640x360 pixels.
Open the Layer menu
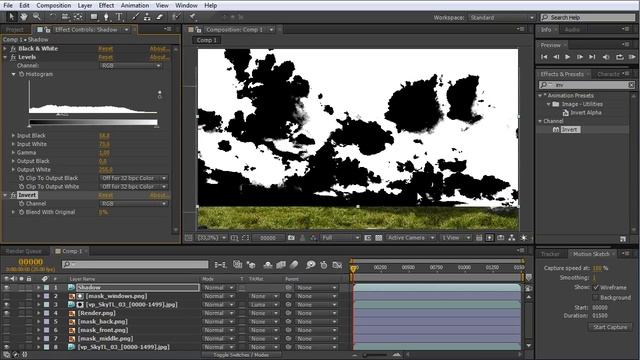pos(84,5)
